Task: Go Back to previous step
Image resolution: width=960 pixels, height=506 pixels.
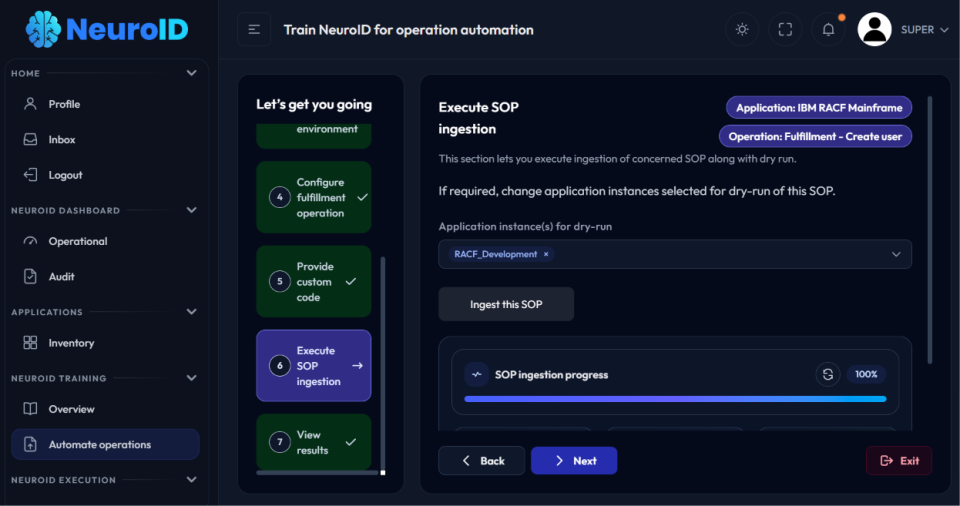Action: coord(482,461)
